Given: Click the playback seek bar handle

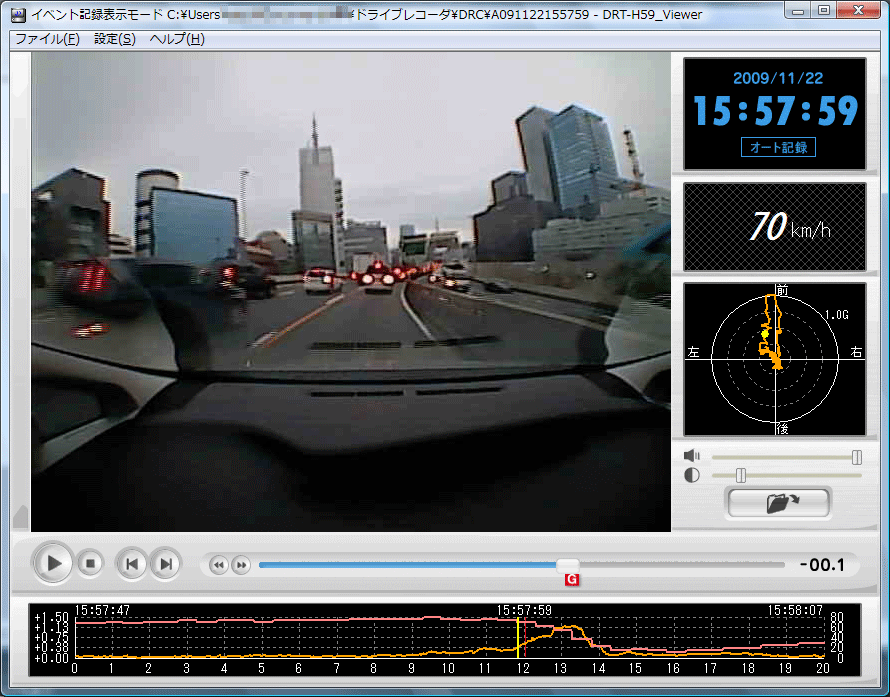Looking at the screenshot, I should [x=567, y=565].
